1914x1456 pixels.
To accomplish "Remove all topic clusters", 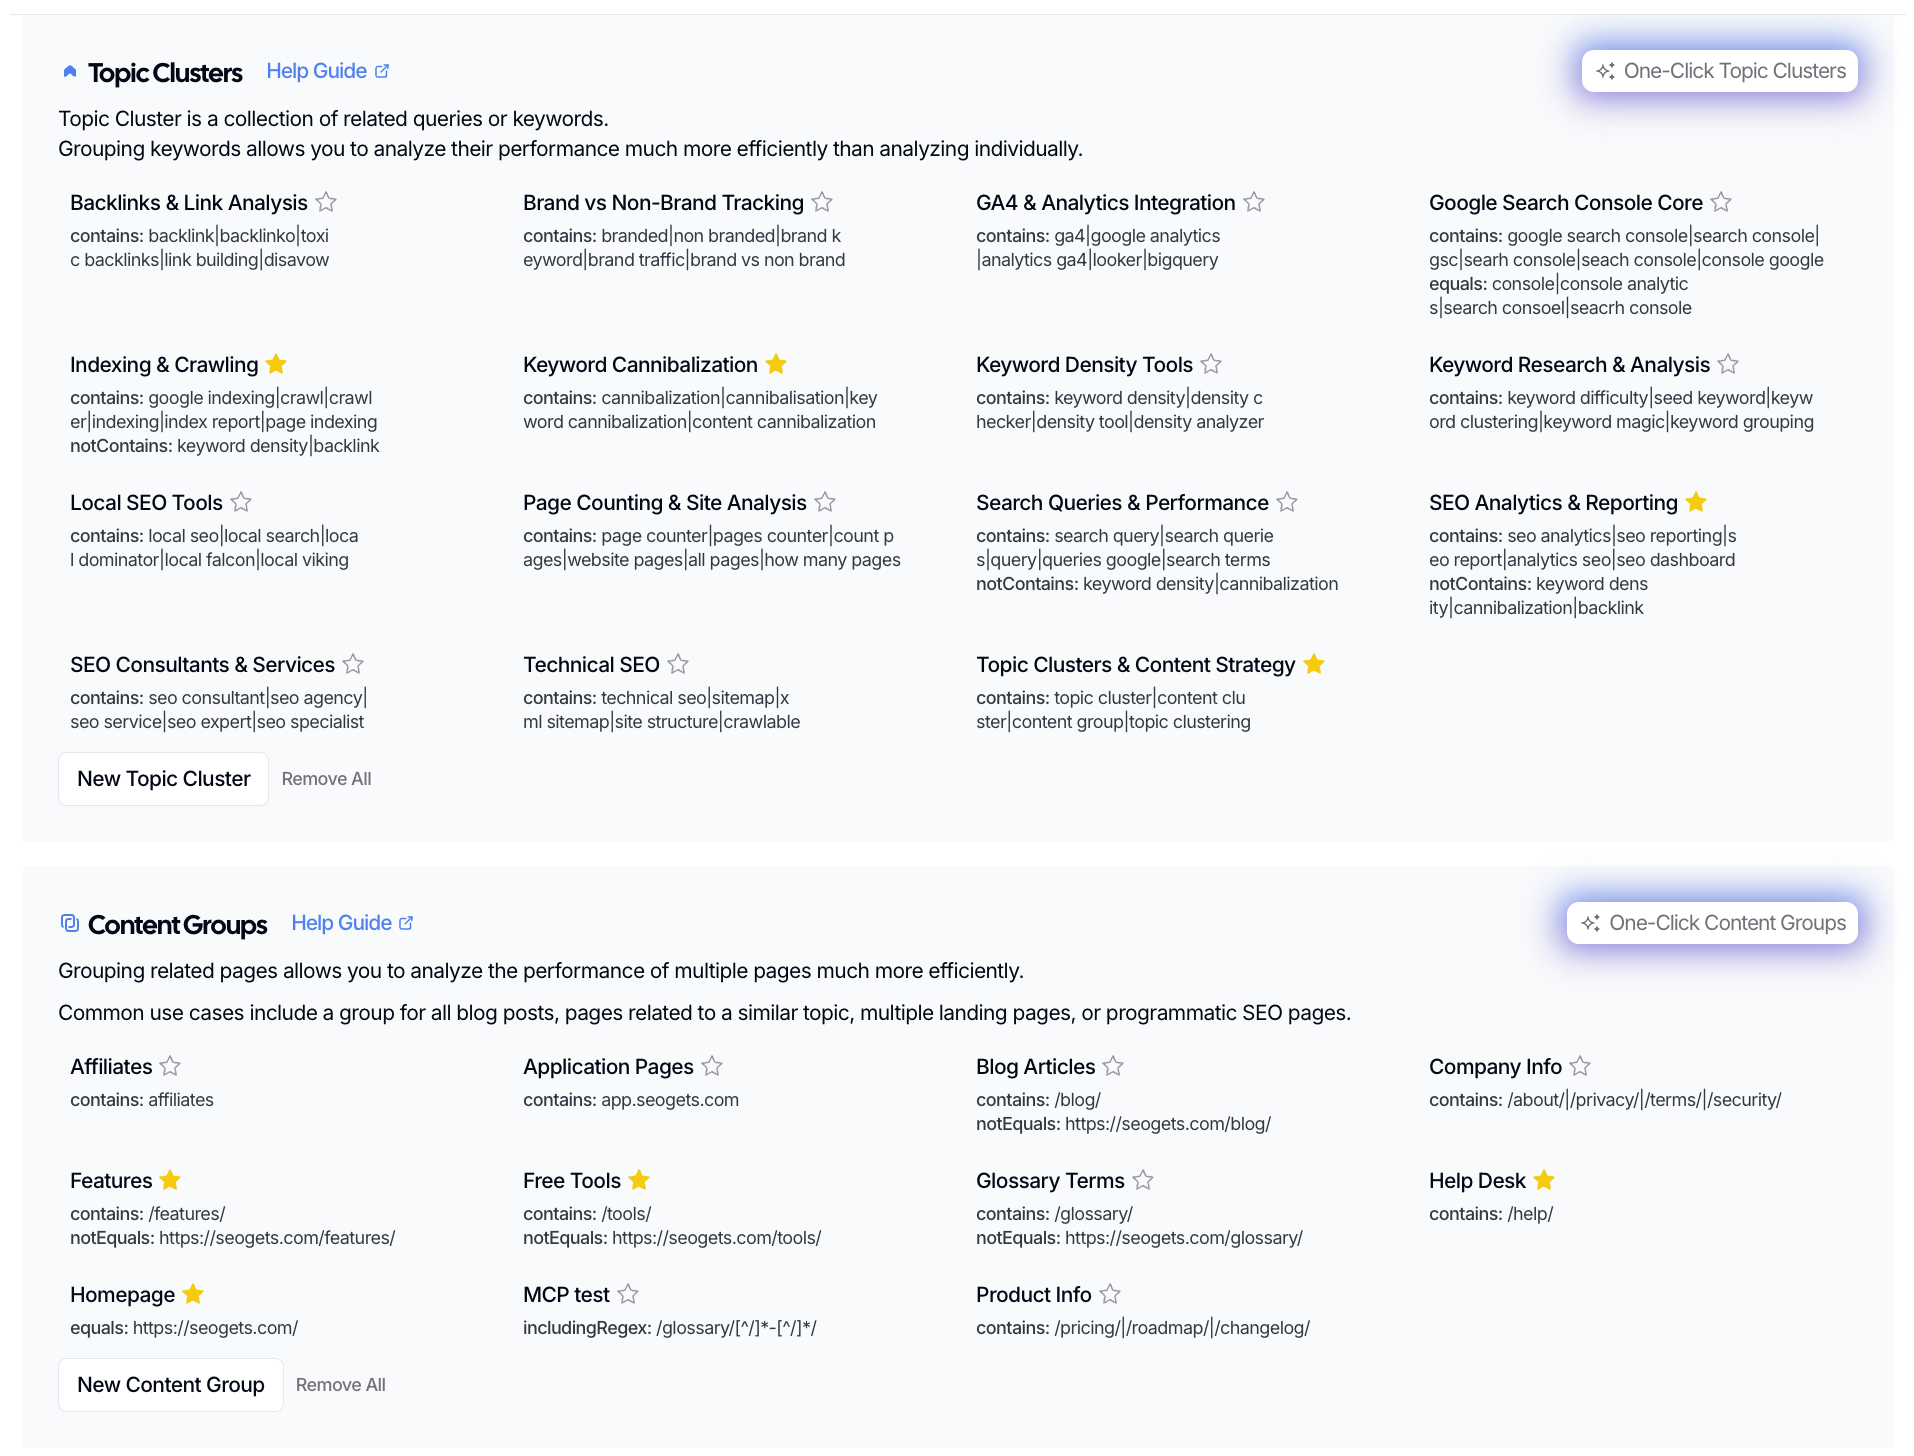I will point(326,779).
